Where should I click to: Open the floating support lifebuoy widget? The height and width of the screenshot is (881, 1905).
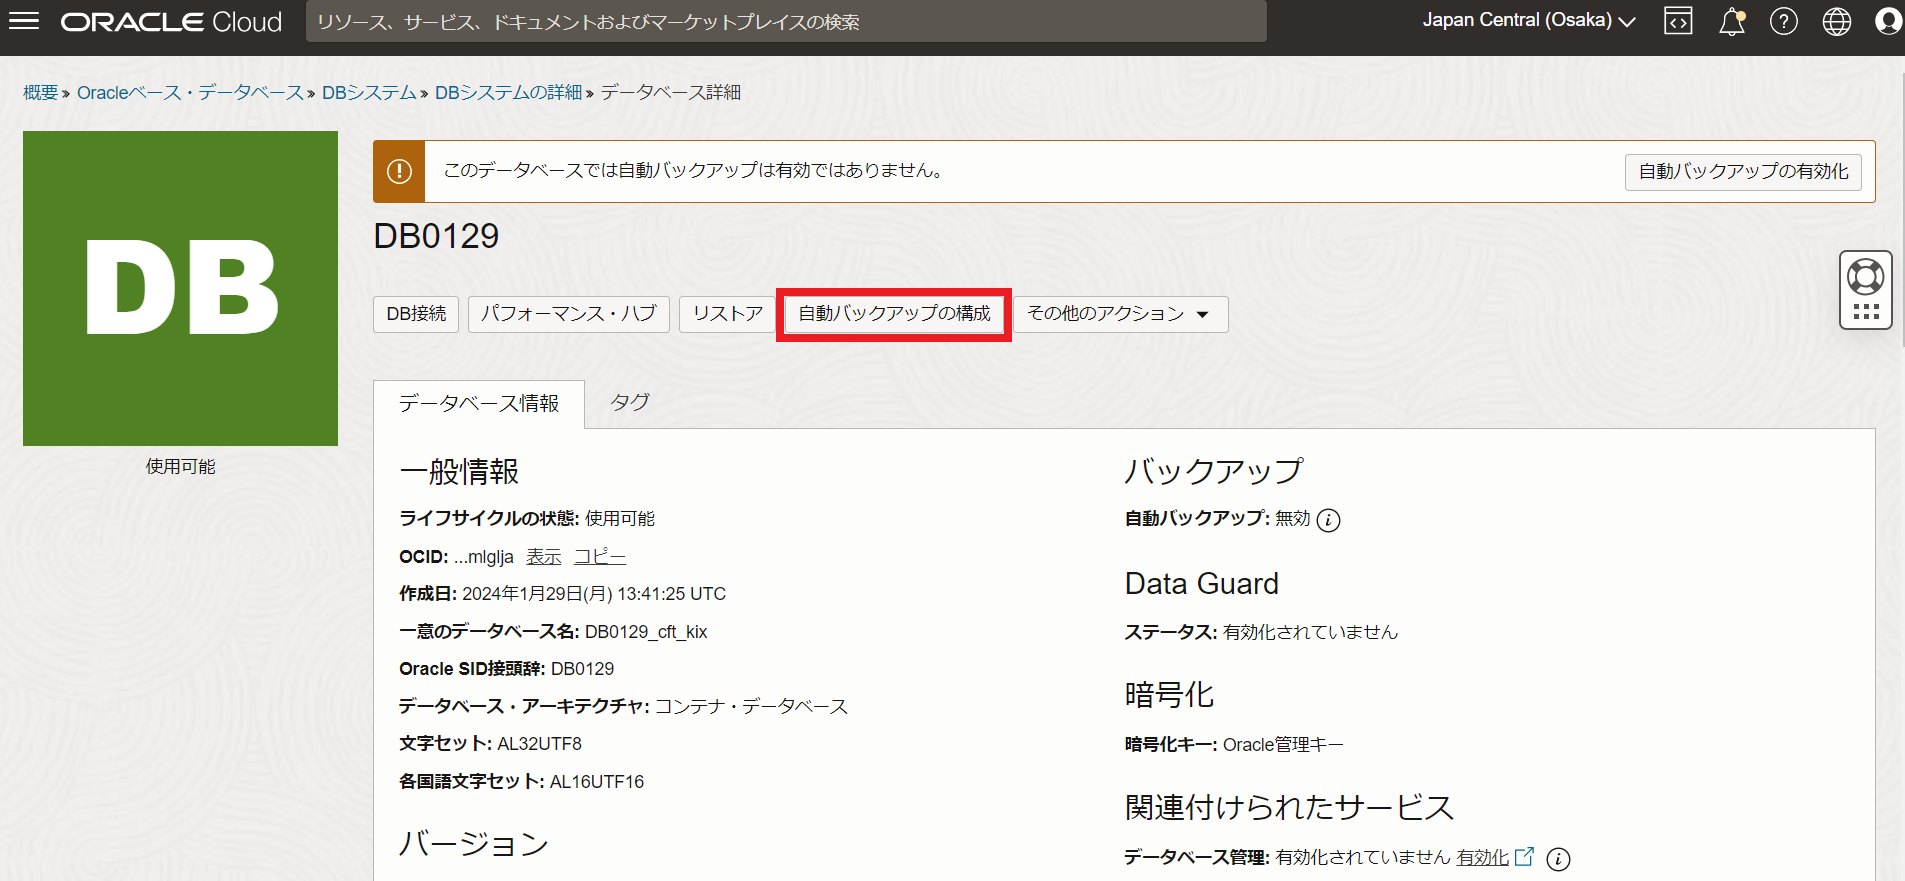coord(1865,278)
